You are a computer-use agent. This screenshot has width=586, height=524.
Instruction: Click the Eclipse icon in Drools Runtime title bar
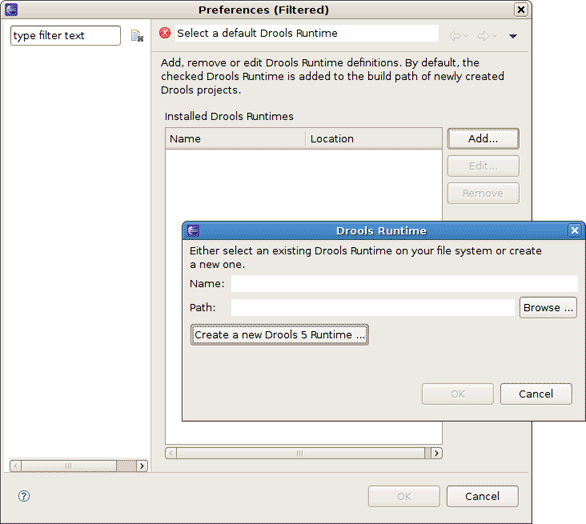click(193, 231)
